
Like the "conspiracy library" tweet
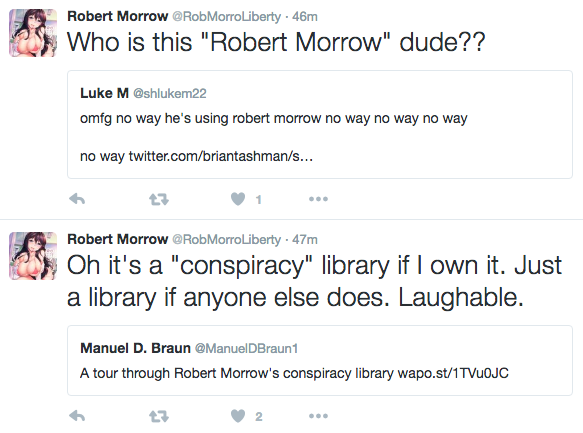[x=238, y=416]
